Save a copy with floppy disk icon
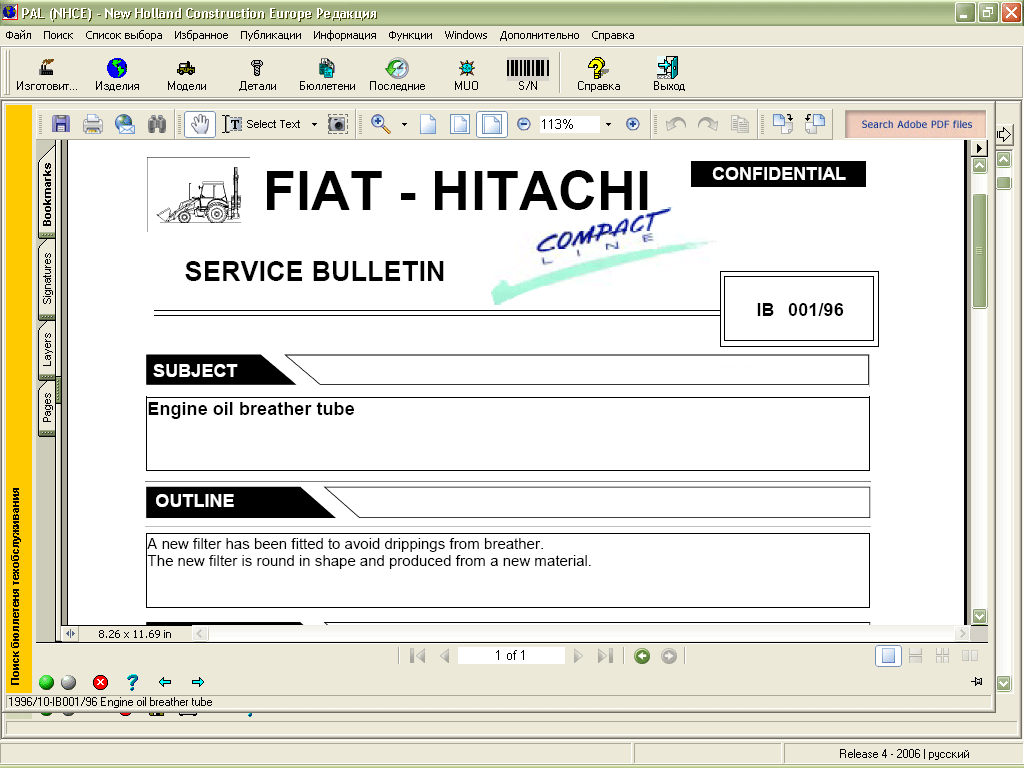Viewport: 1024px width, 768px height. tap(61, 124)
